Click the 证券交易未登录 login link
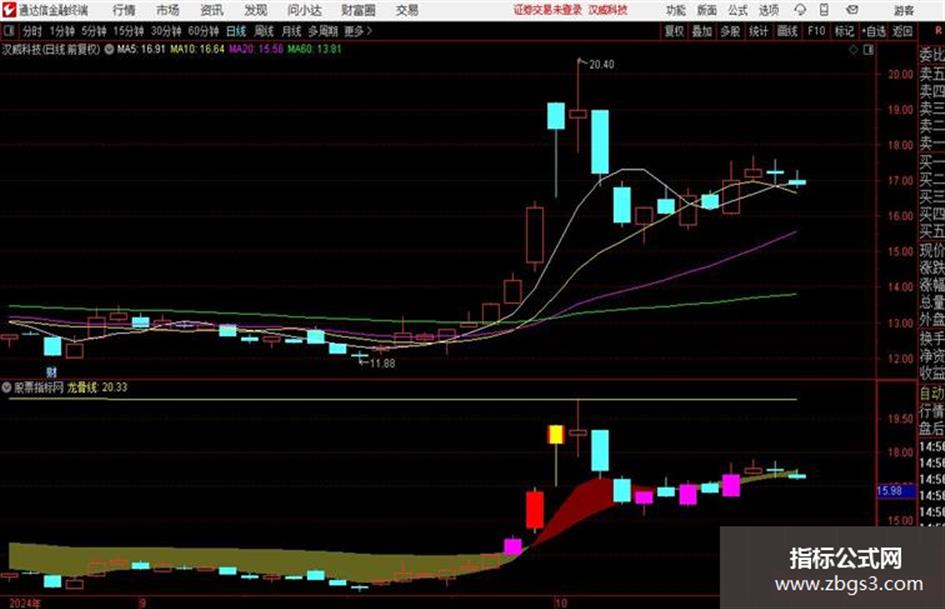 pos(547,10)
